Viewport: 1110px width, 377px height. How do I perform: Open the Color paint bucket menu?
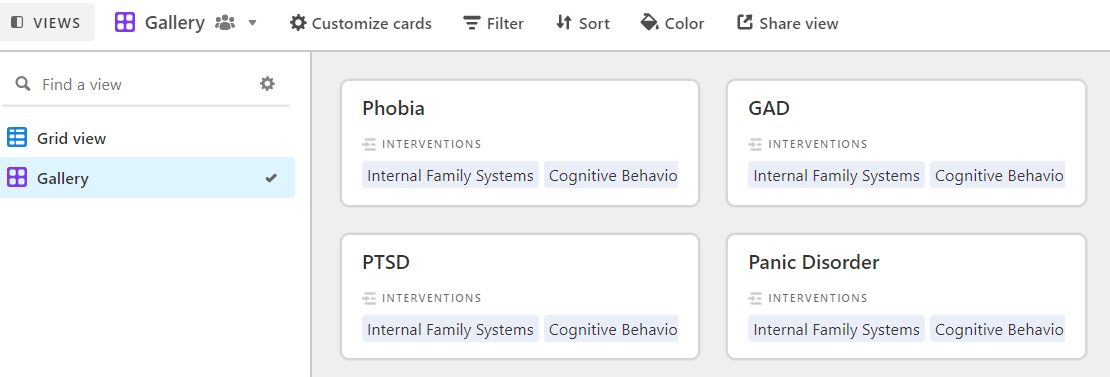click(672, 23)
